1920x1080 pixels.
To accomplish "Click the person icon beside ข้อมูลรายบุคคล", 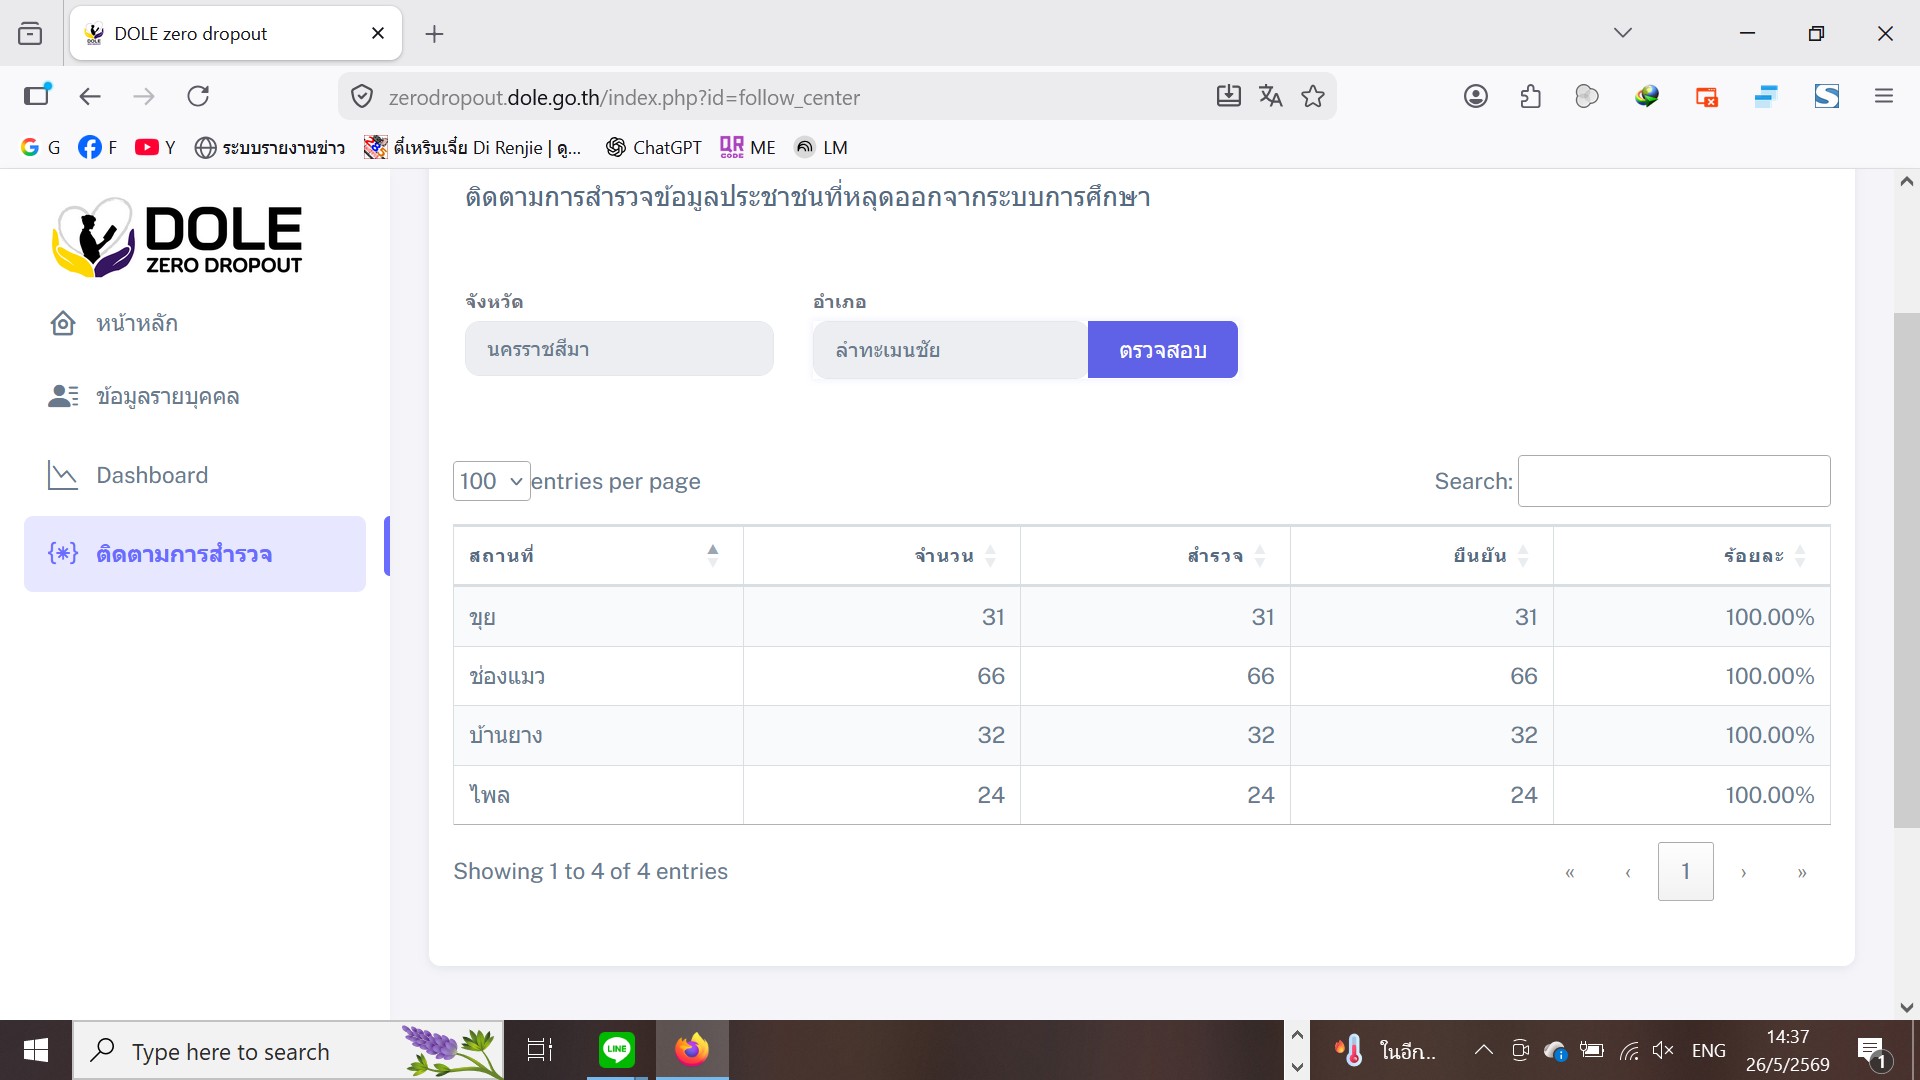I will (63, 396).
